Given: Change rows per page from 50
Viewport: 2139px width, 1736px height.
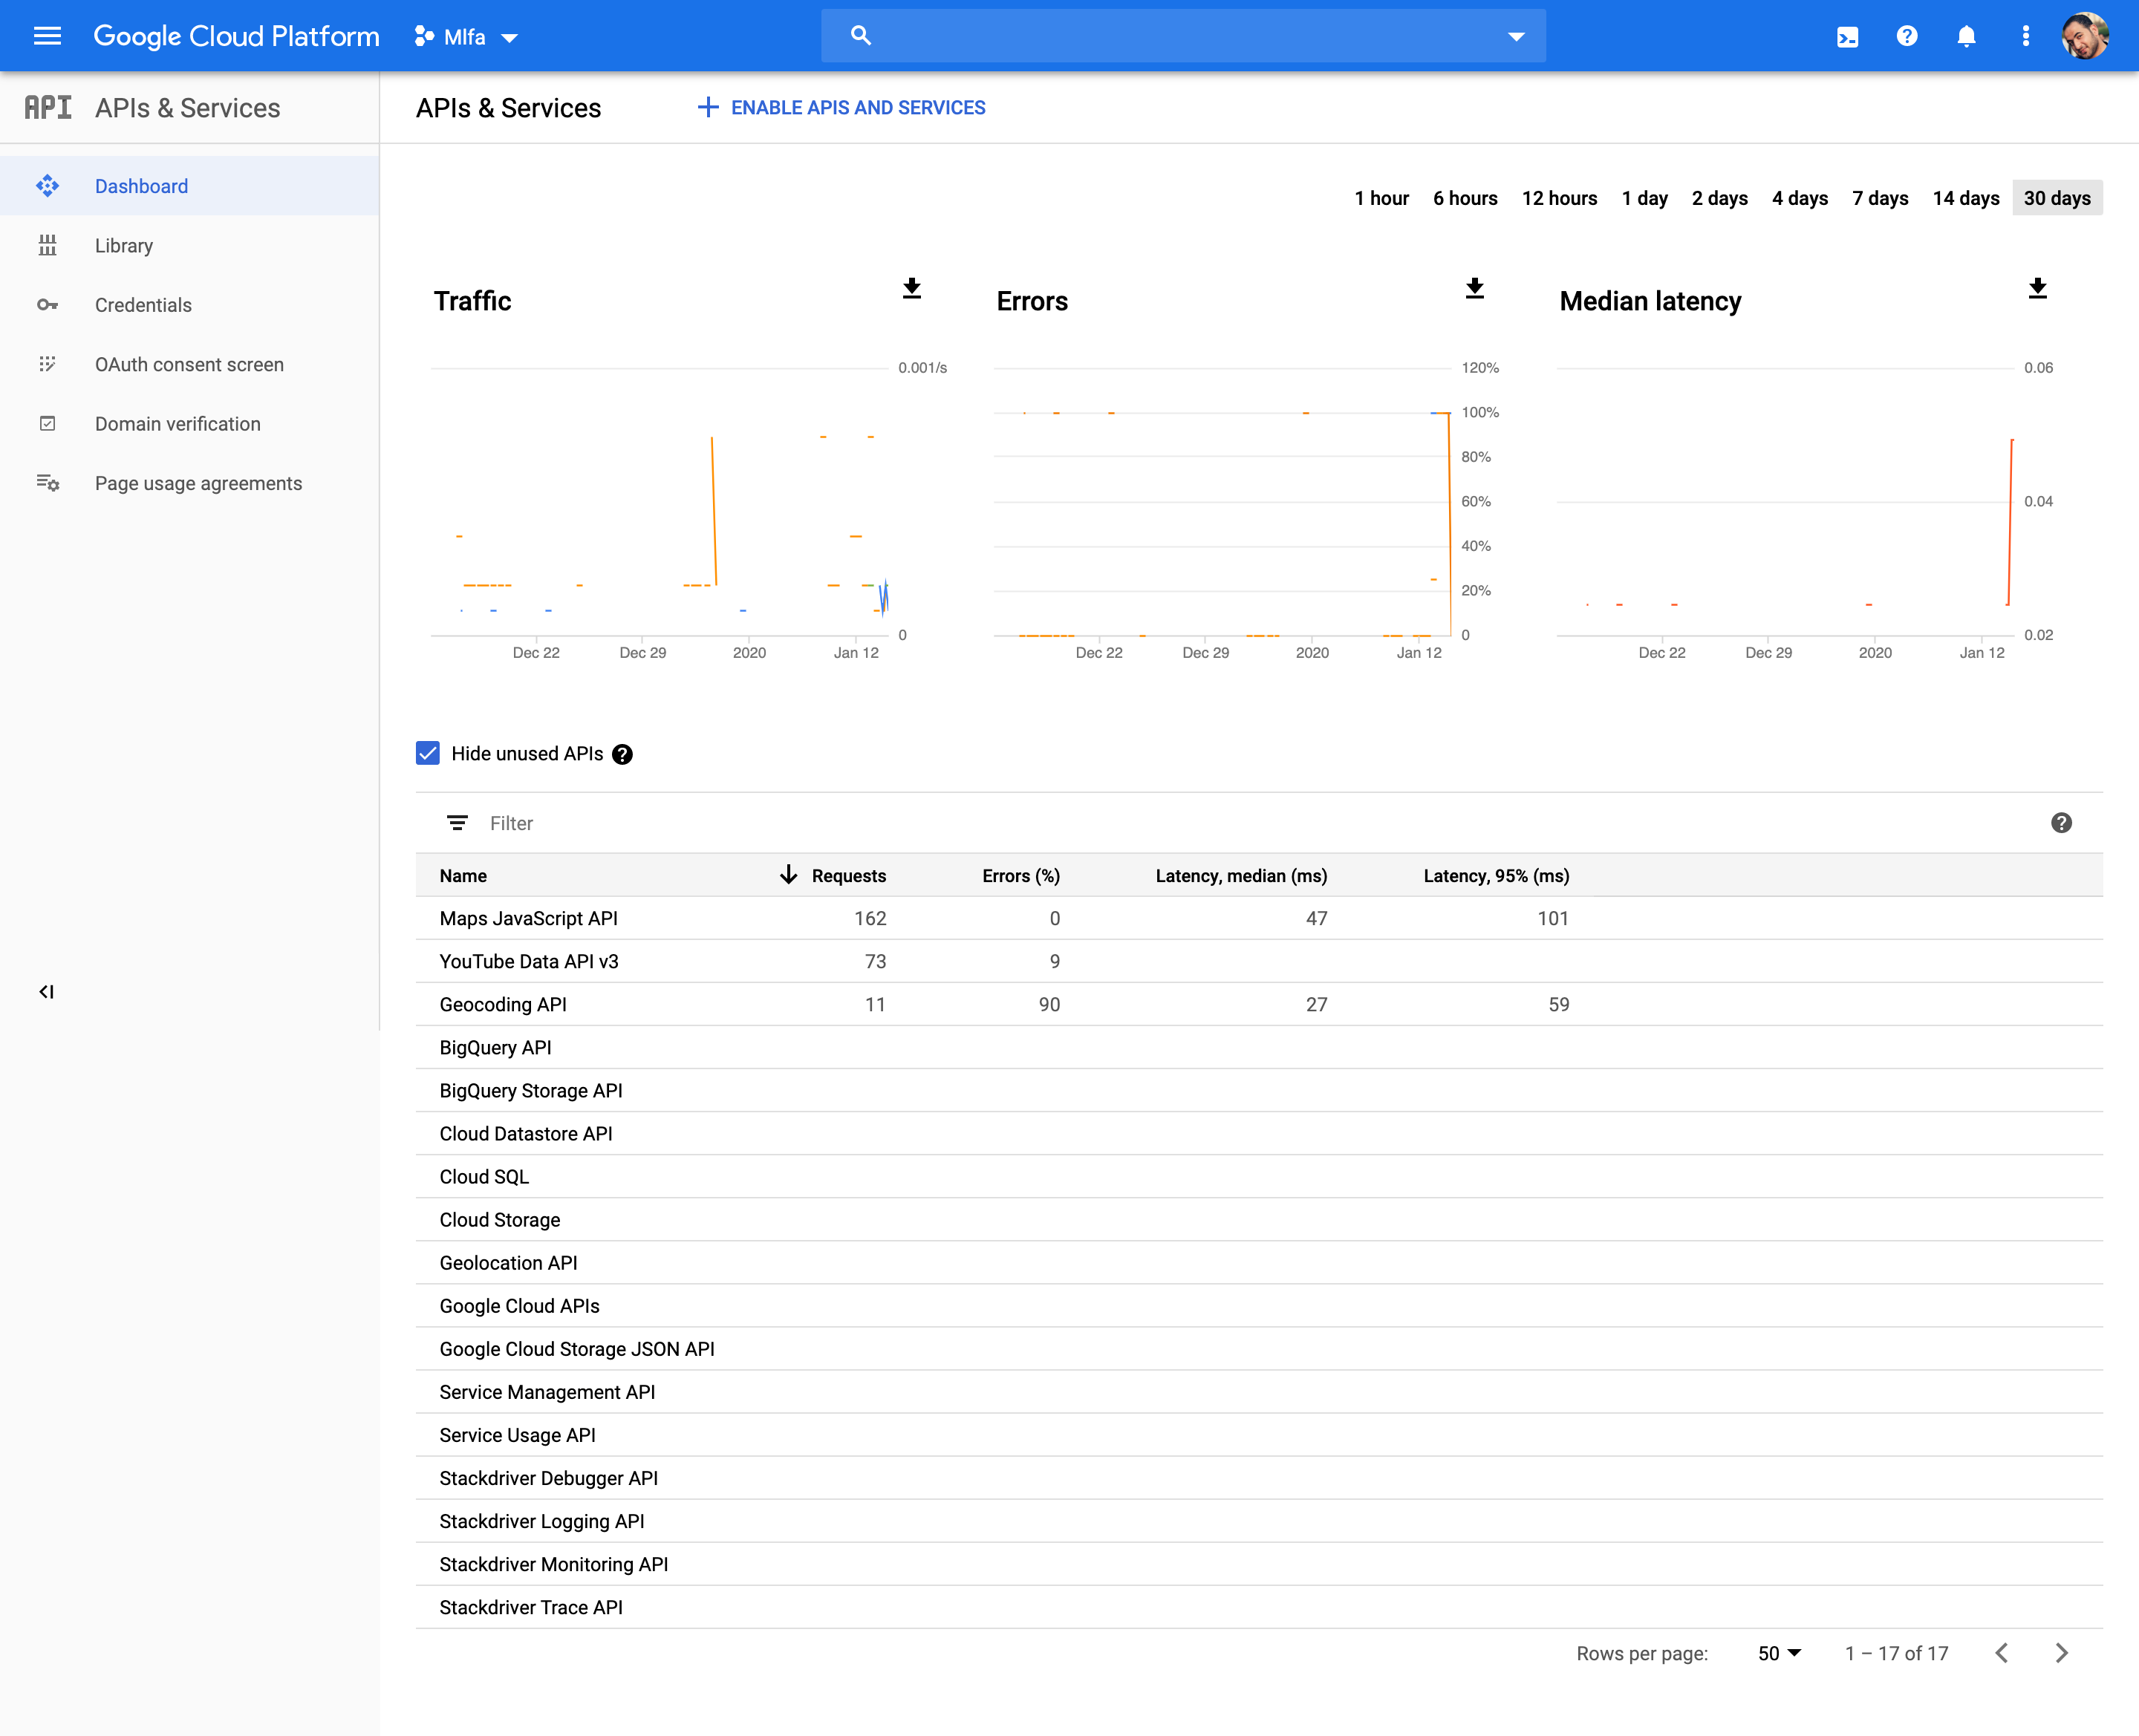Looking at the screenshot, I should click(1778, 1653).
